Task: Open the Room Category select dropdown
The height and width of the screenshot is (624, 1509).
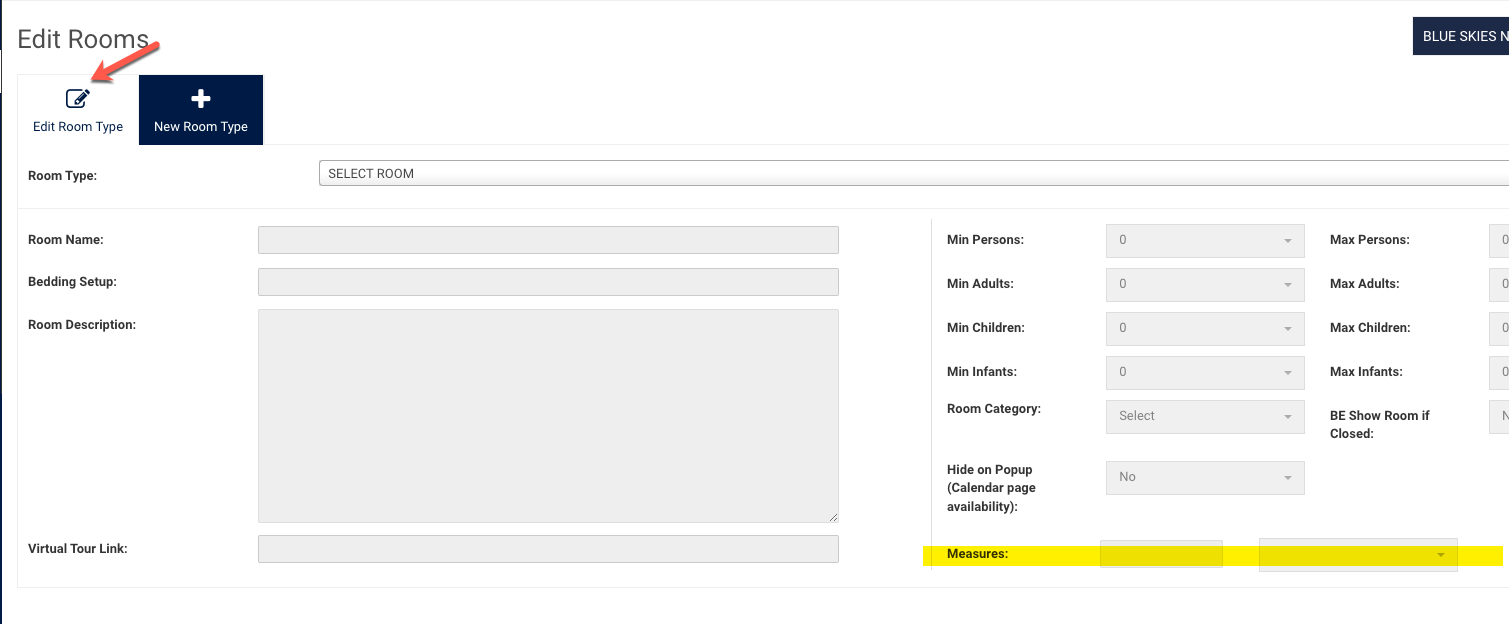Action: [1205, 416]
